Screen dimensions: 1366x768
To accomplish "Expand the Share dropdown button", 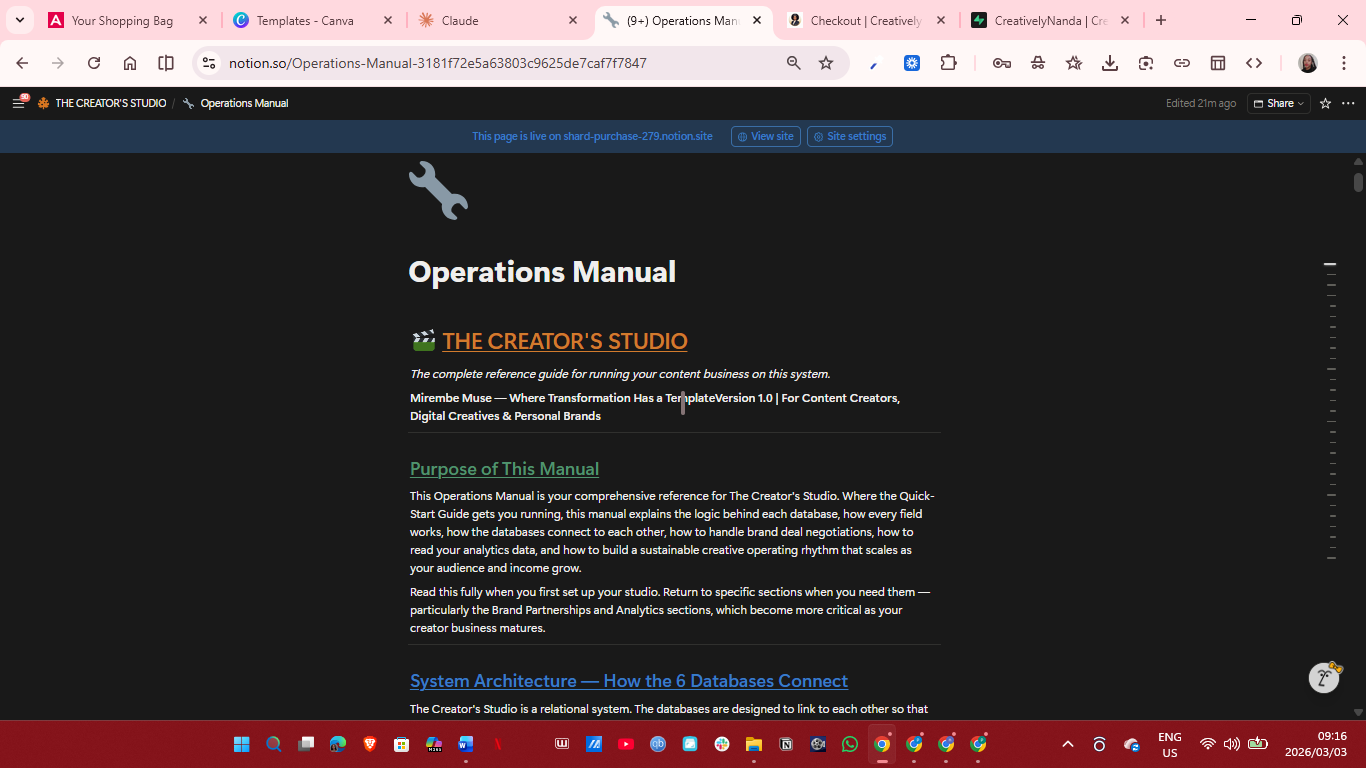I will [1278, 103].
